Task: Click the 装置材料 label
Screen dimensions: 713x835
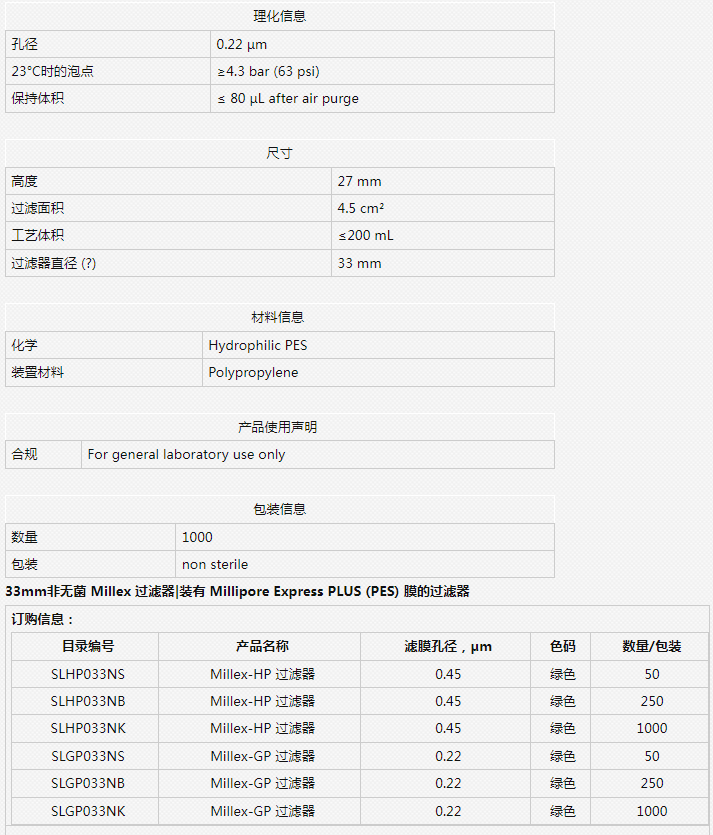Action: point(37,372)
